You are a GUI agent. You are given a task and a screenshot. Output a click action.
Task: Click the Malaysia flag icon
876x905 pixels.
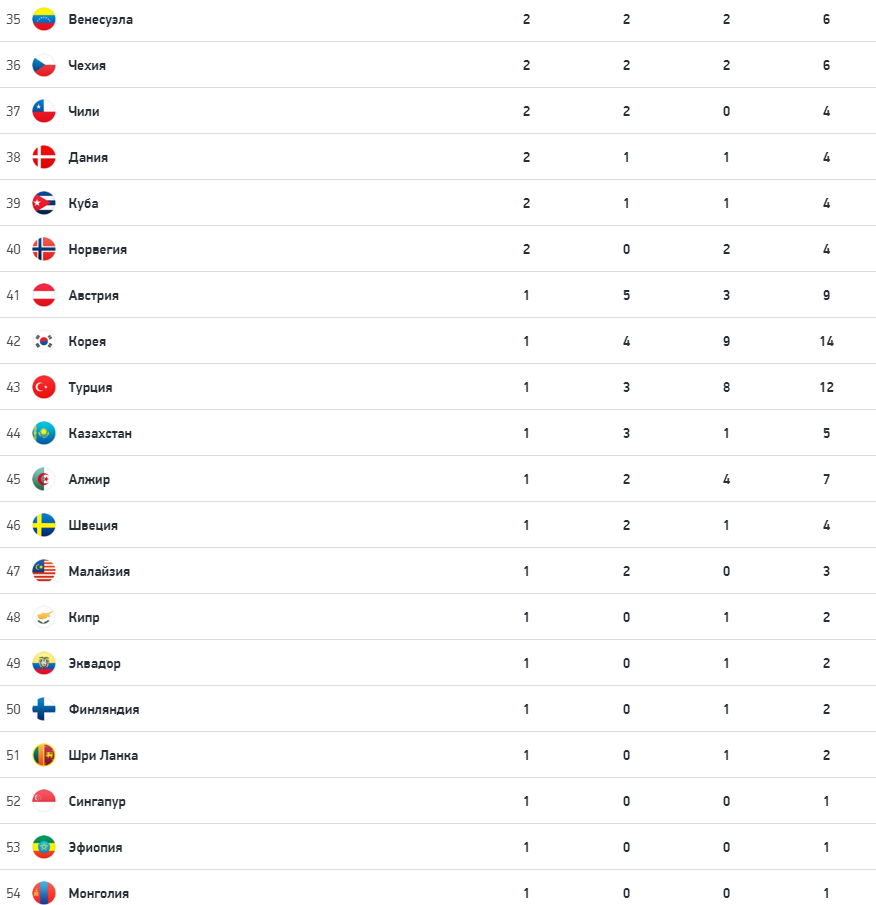(44, 571)
